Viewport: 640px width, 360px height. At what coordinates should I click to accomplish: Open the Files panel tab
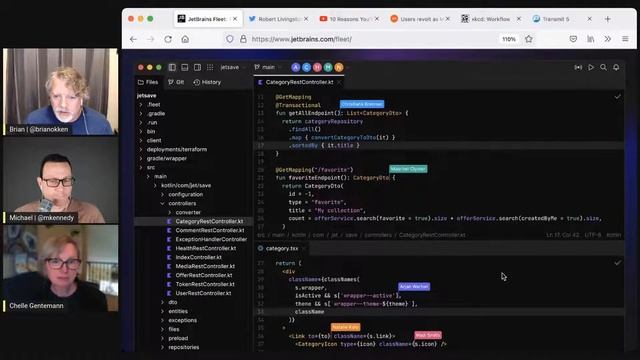pyautogui.click(x=148, y=82)
